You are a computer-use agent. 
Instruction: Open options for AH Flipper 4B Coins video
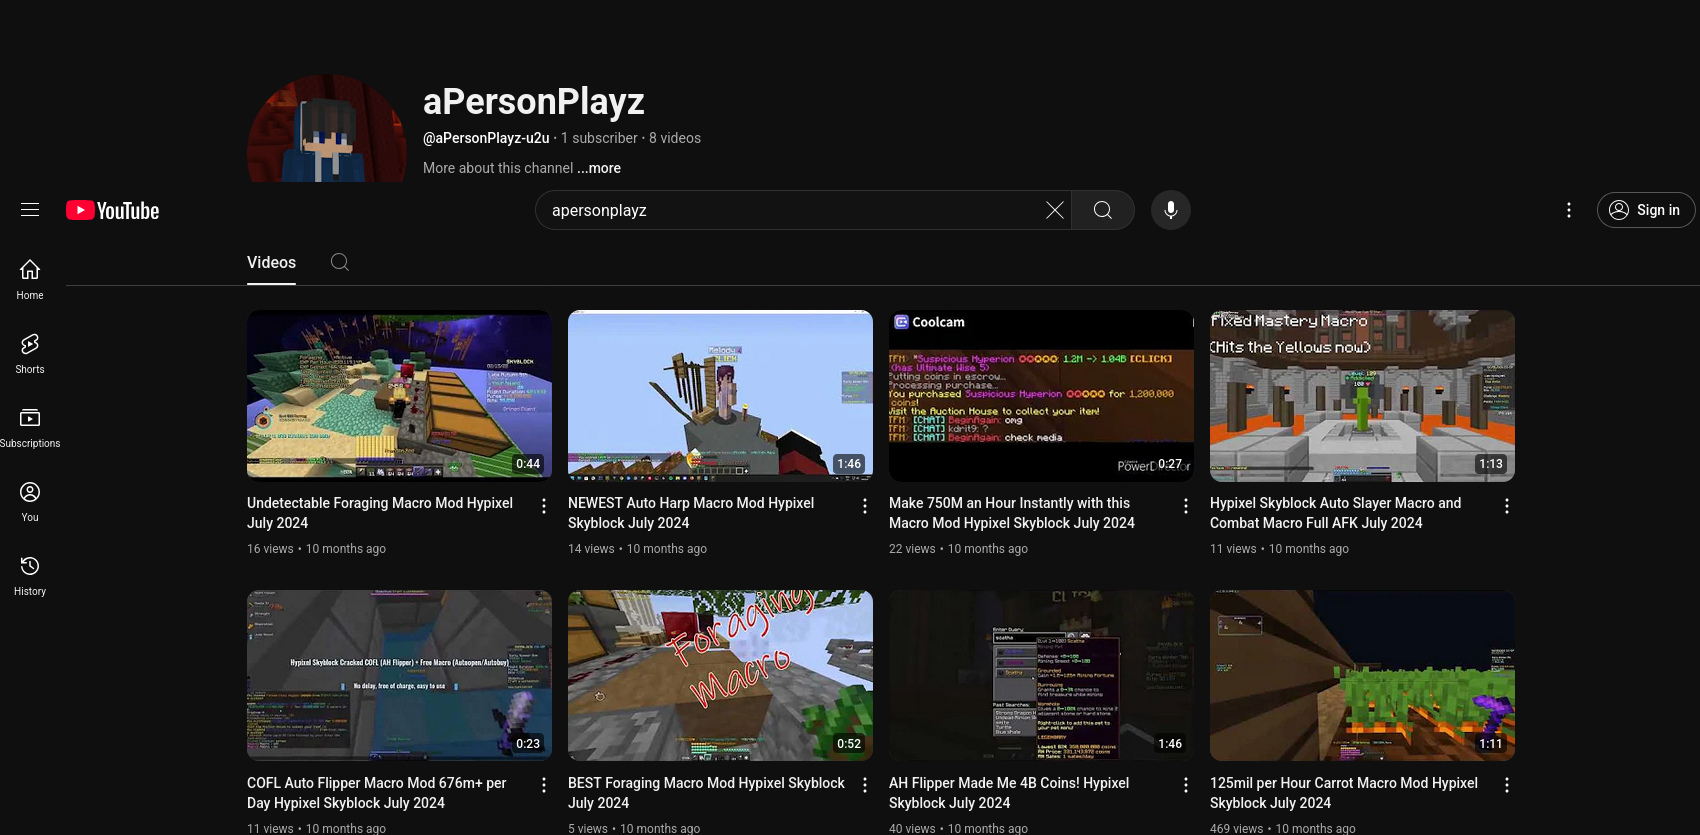[1186, 786]
